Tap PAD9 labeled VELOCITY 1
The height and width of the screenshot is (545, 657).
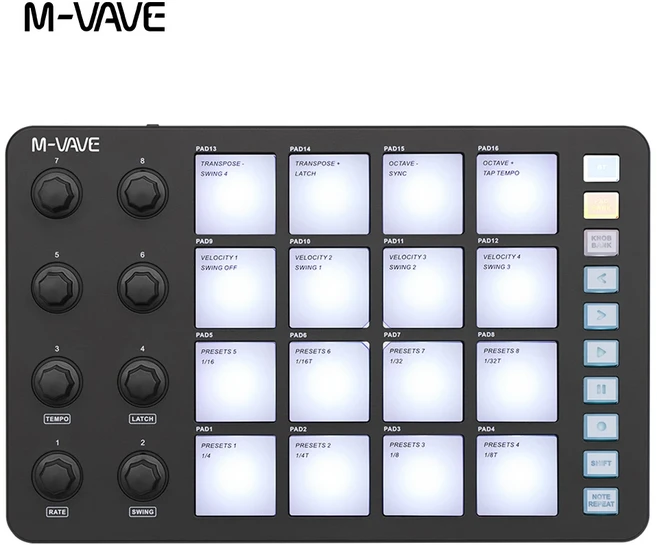(x=235, y=288)
